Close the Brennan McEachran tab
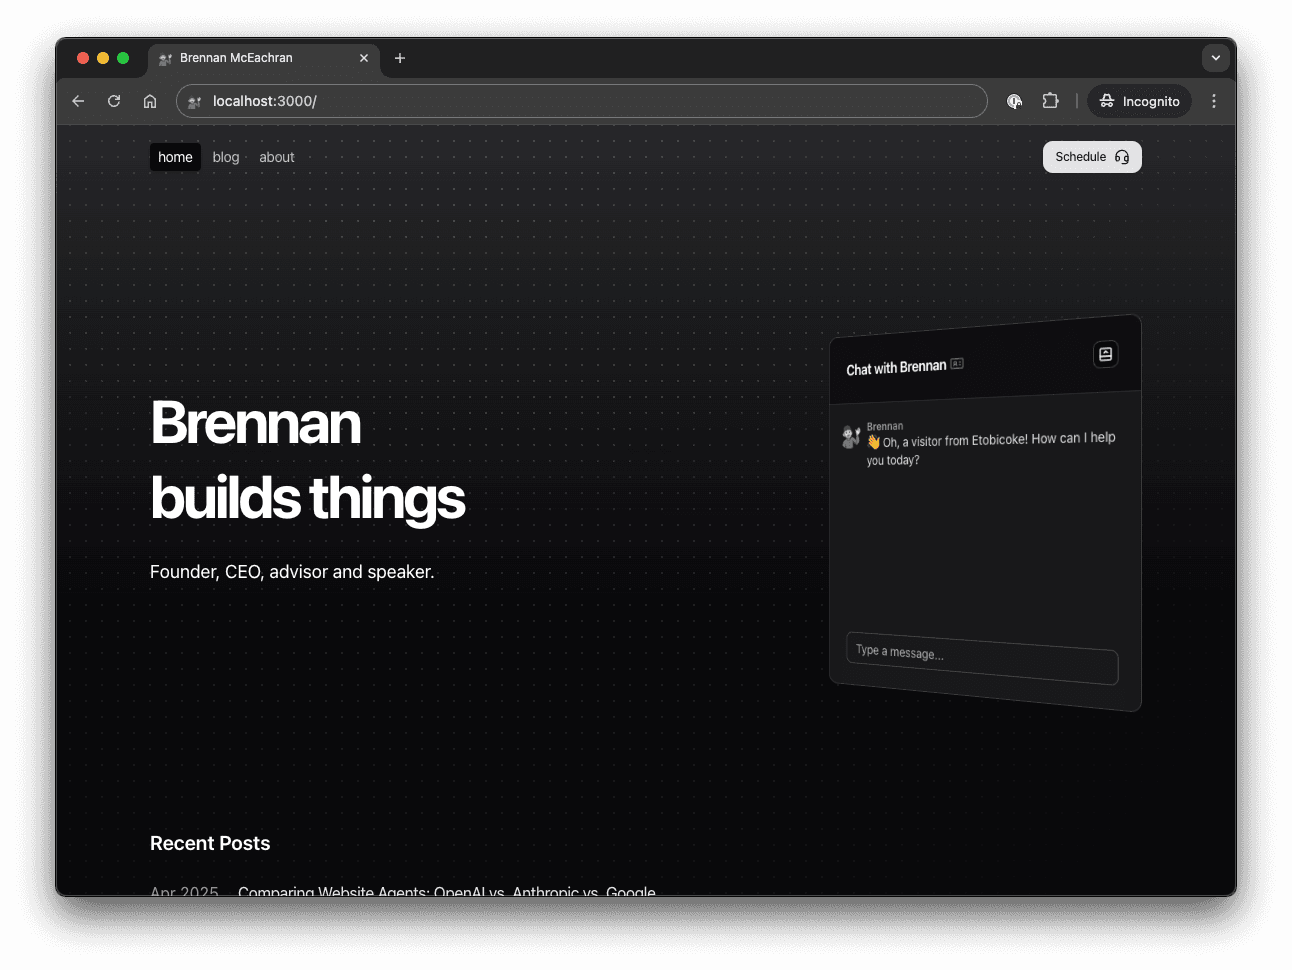The height and width of the screenshot is (970, 1292). 364,58
